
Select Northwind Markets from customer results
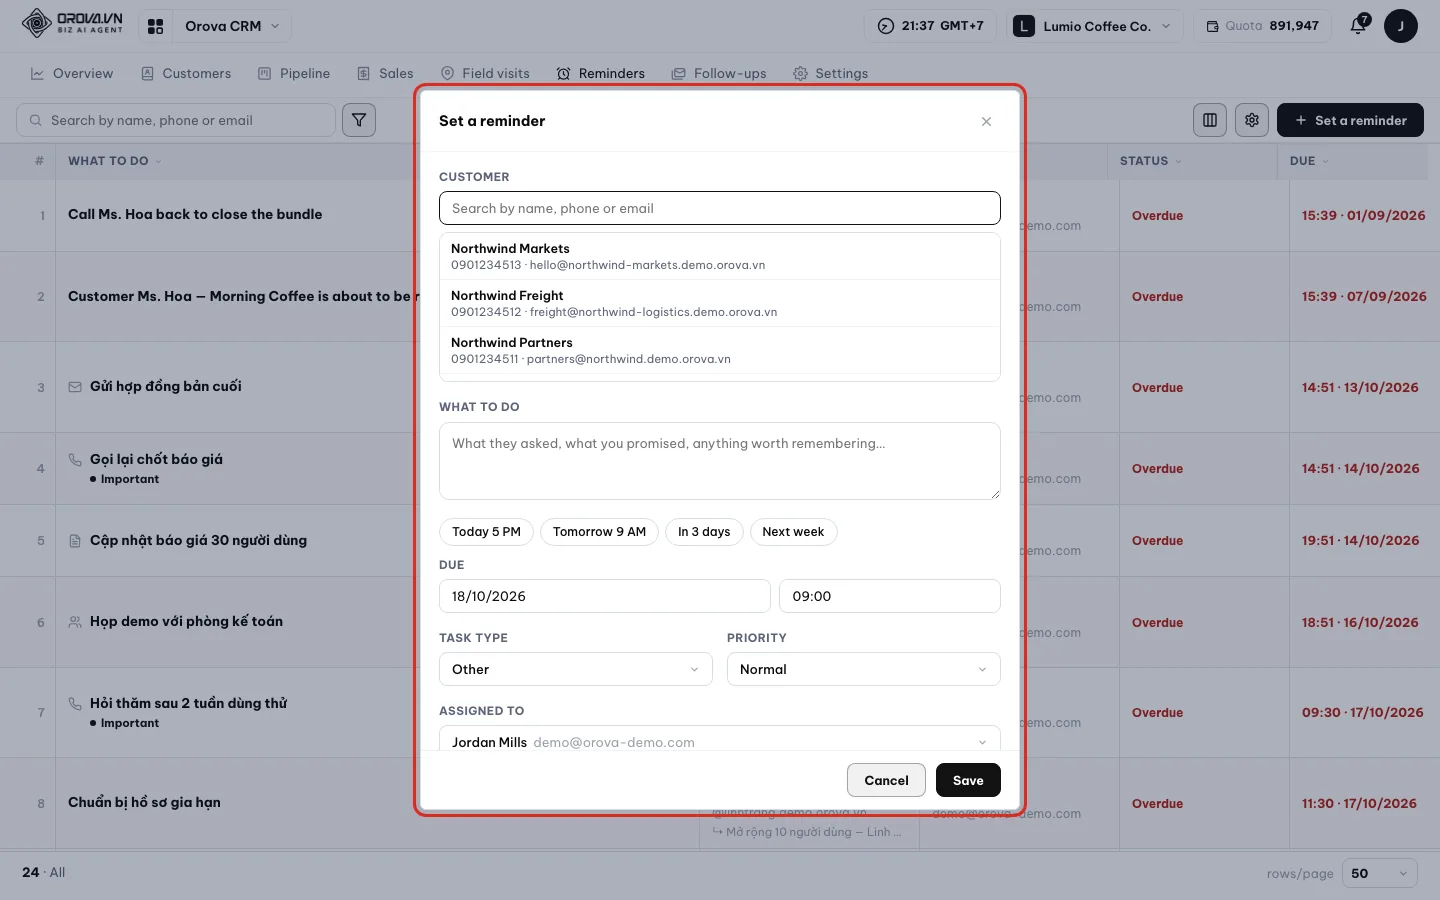coord(720,256)
